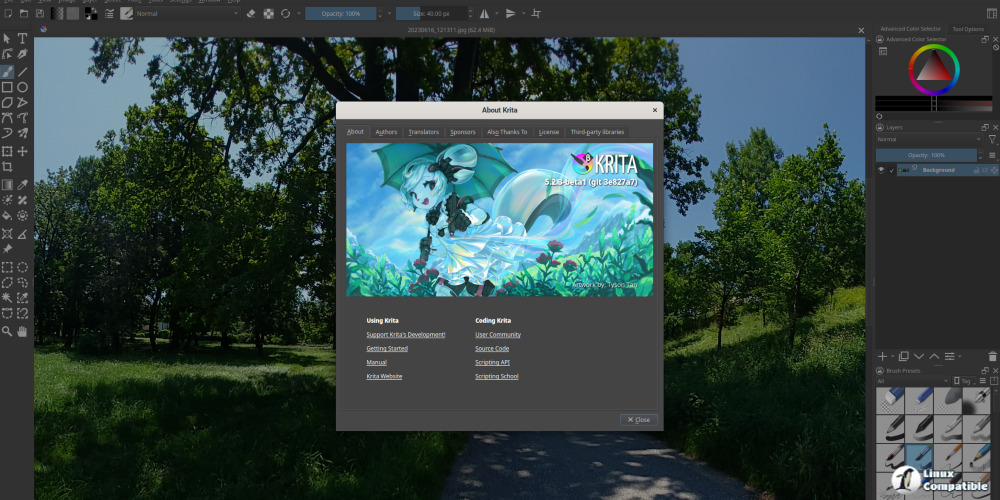Open the Third-party libraries tab

[597, 132]
